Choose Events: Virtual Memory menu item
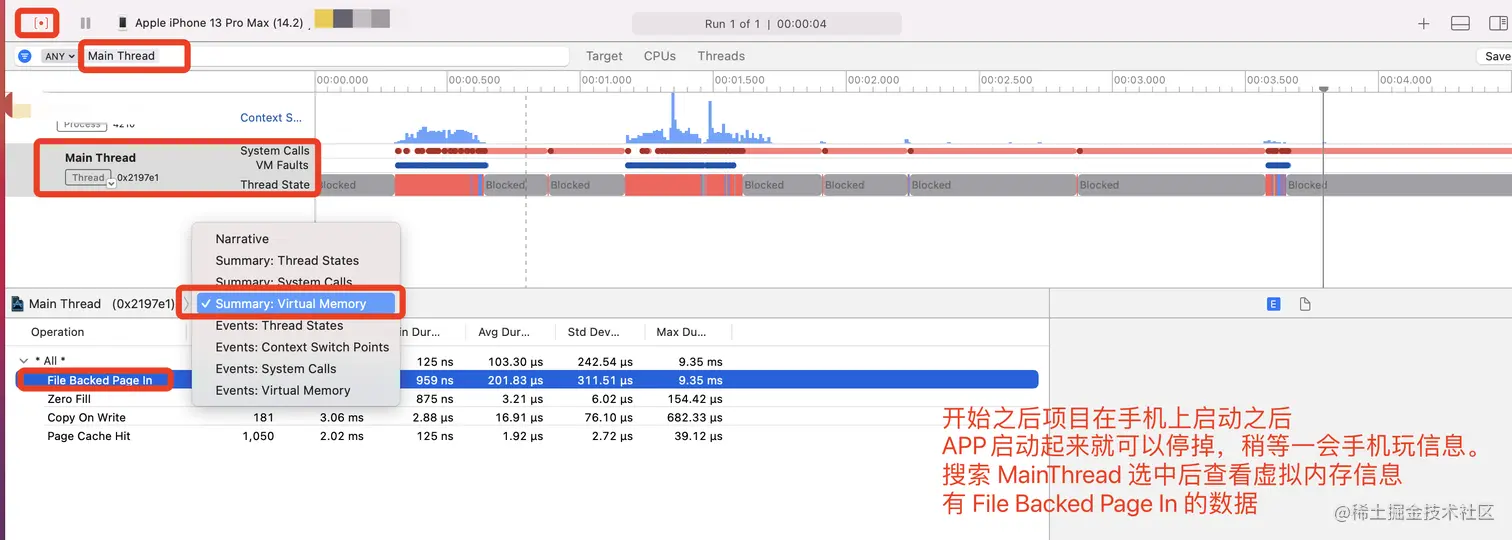Image resolution: width=1512 pixels, height=540 pixels. coord(296,390)
